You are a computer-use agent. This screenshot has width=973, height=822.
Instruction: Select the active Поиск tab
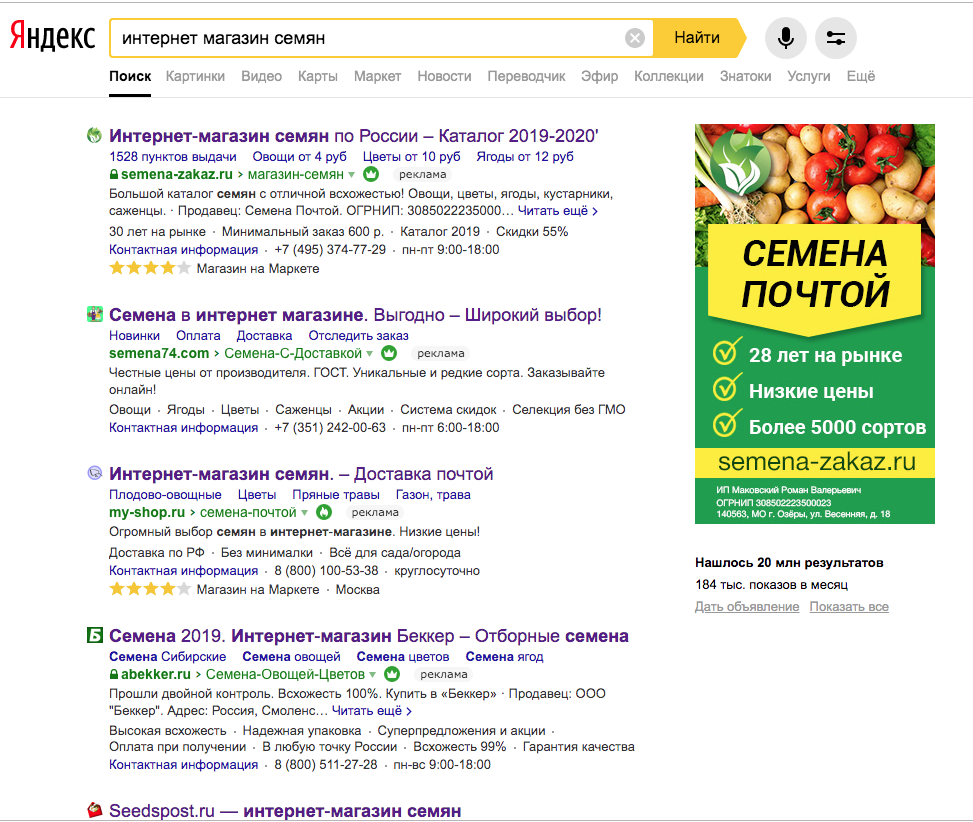point(130,76)
